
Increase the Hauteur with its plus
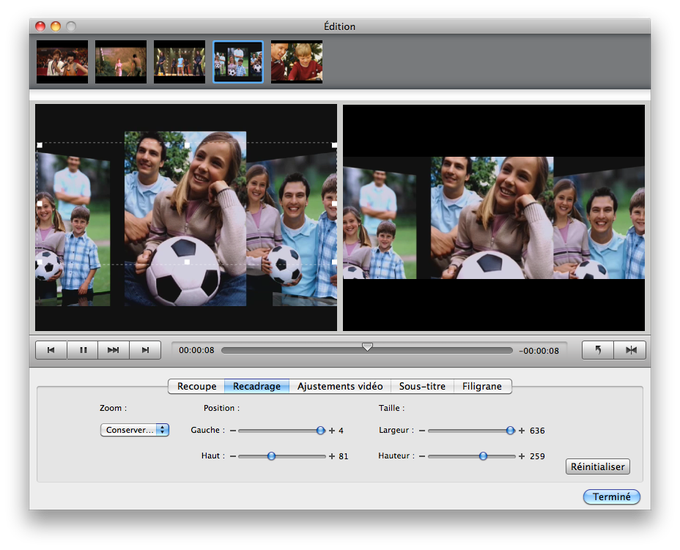[522, 456]
